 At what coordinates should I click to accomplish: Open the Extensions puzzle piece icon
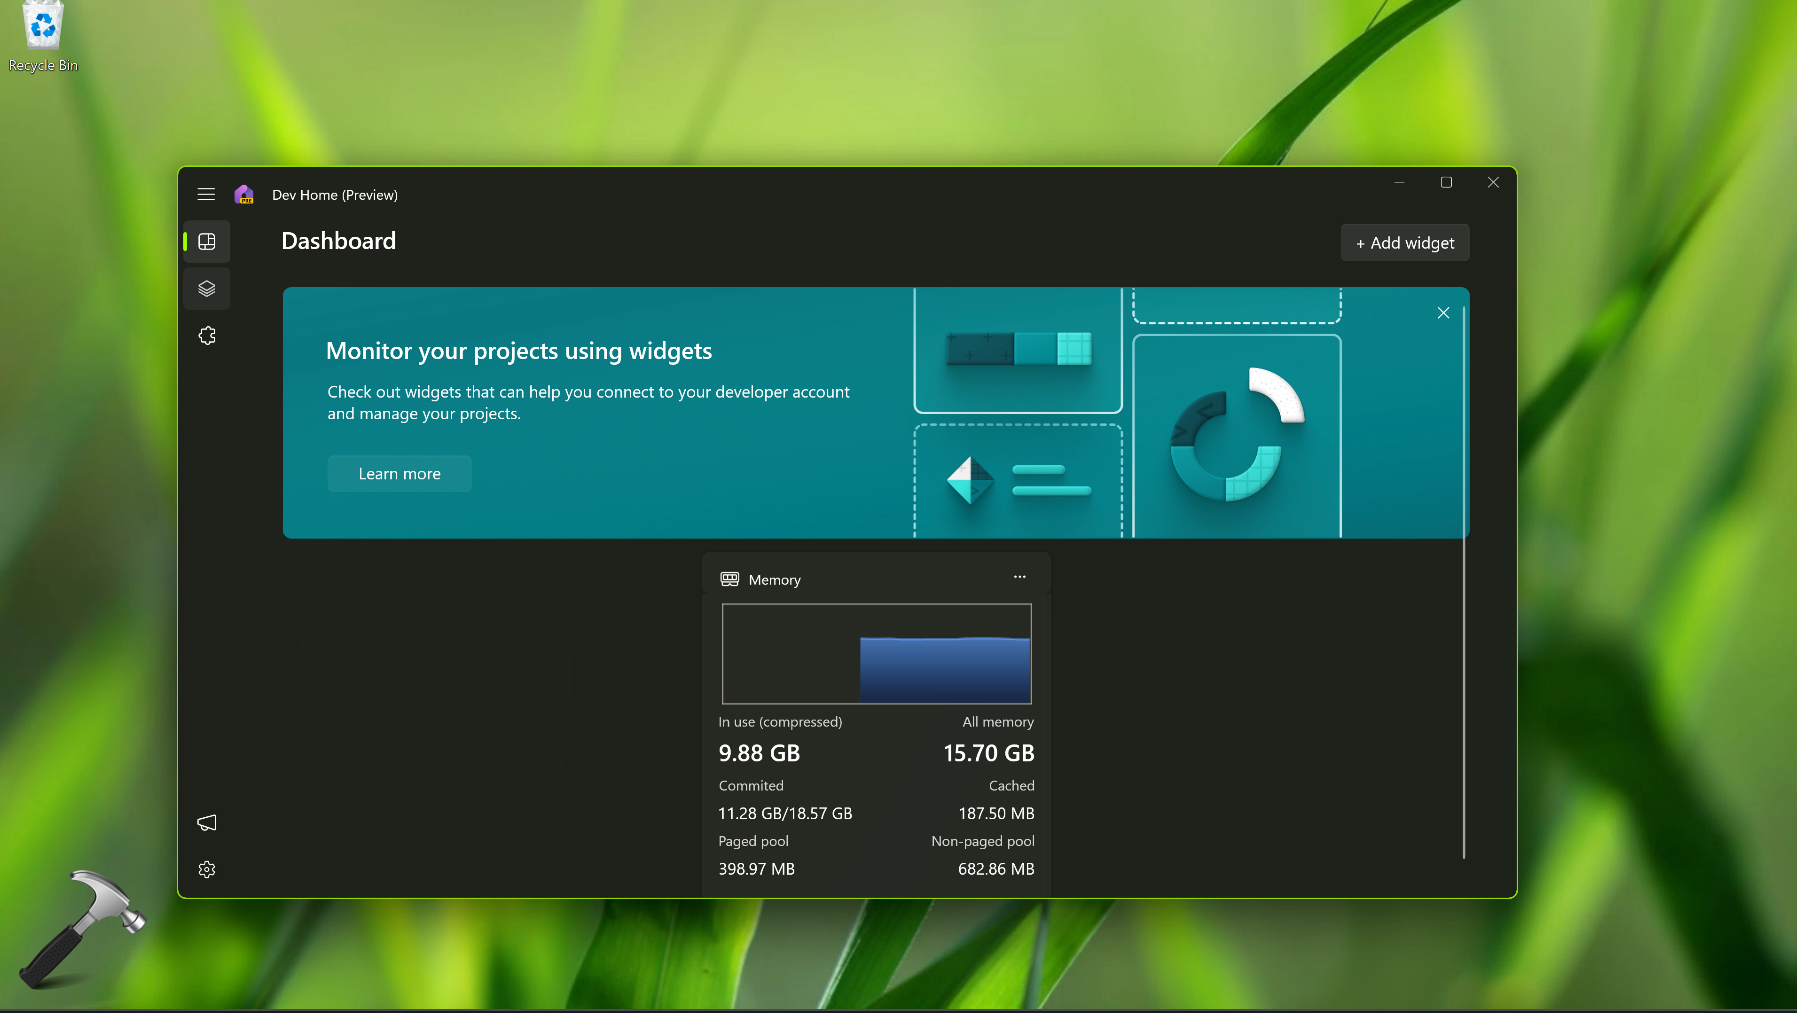coord(207,336)
